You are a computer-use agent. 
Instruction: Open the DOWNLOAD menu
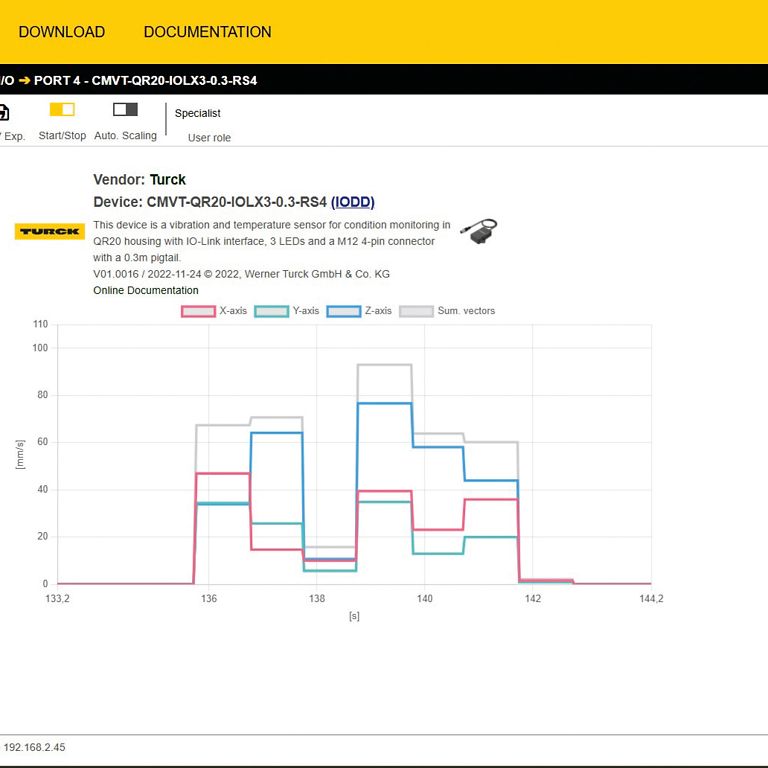[x=61, y=32]
